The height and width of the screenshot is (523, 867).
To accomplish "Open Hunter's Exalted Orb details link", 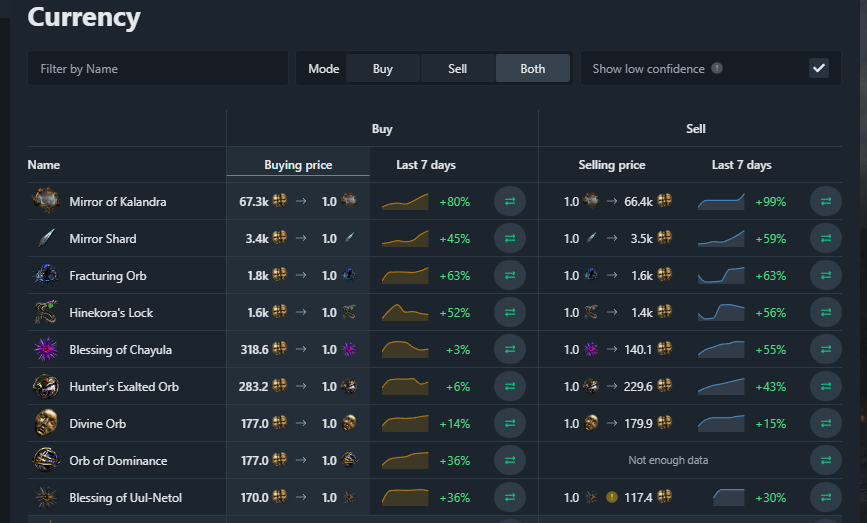I will [x=124, y=386].
